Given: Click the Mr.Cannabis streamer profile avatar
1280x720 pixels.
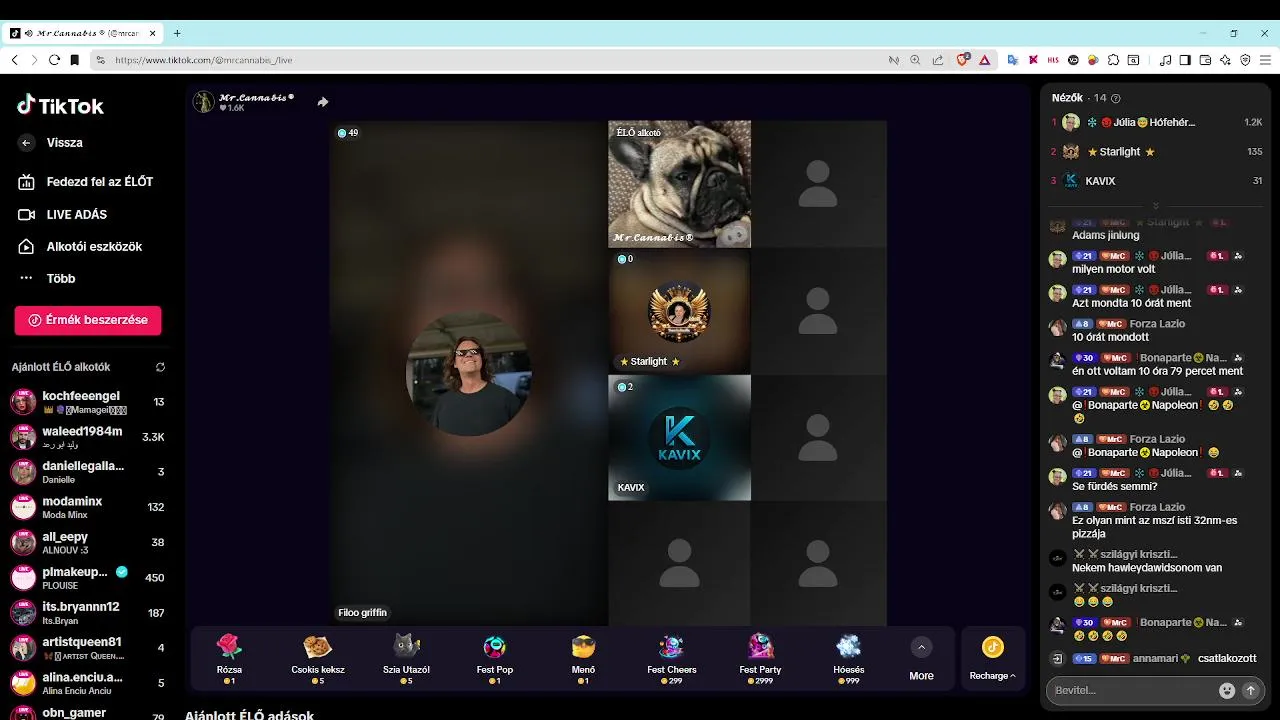Looking at the screenshot, I should click(204, 102).
